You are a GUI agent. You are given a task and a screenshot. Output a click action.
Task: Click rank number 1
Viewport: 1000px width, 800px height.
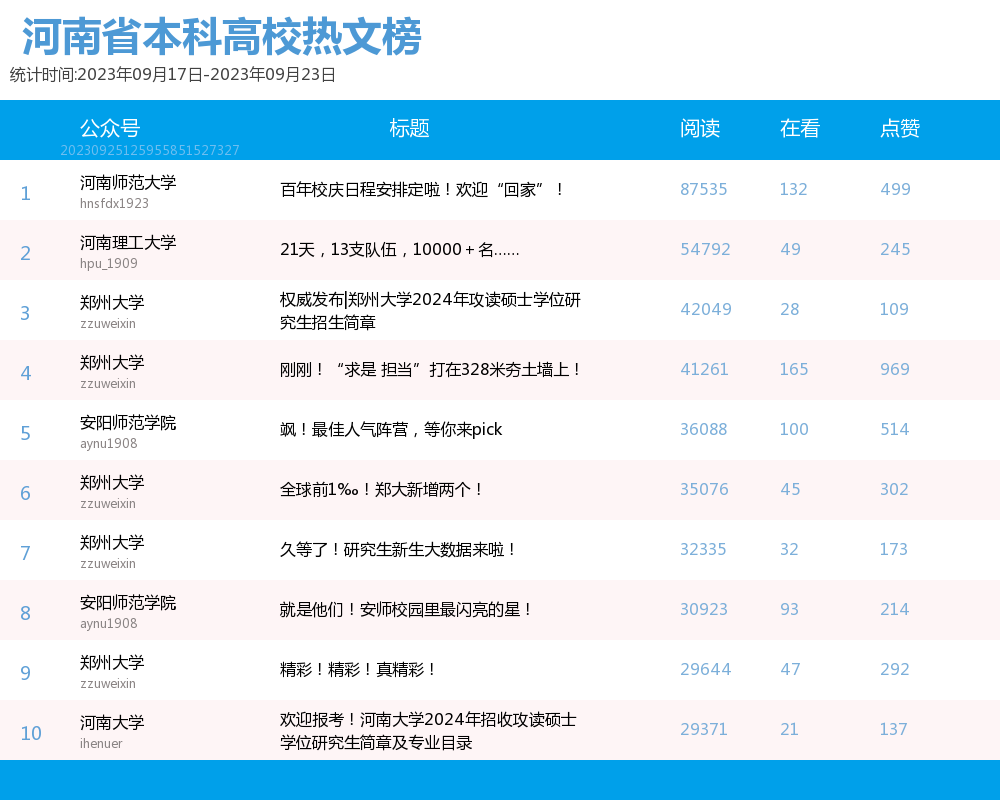click(26, 193)
